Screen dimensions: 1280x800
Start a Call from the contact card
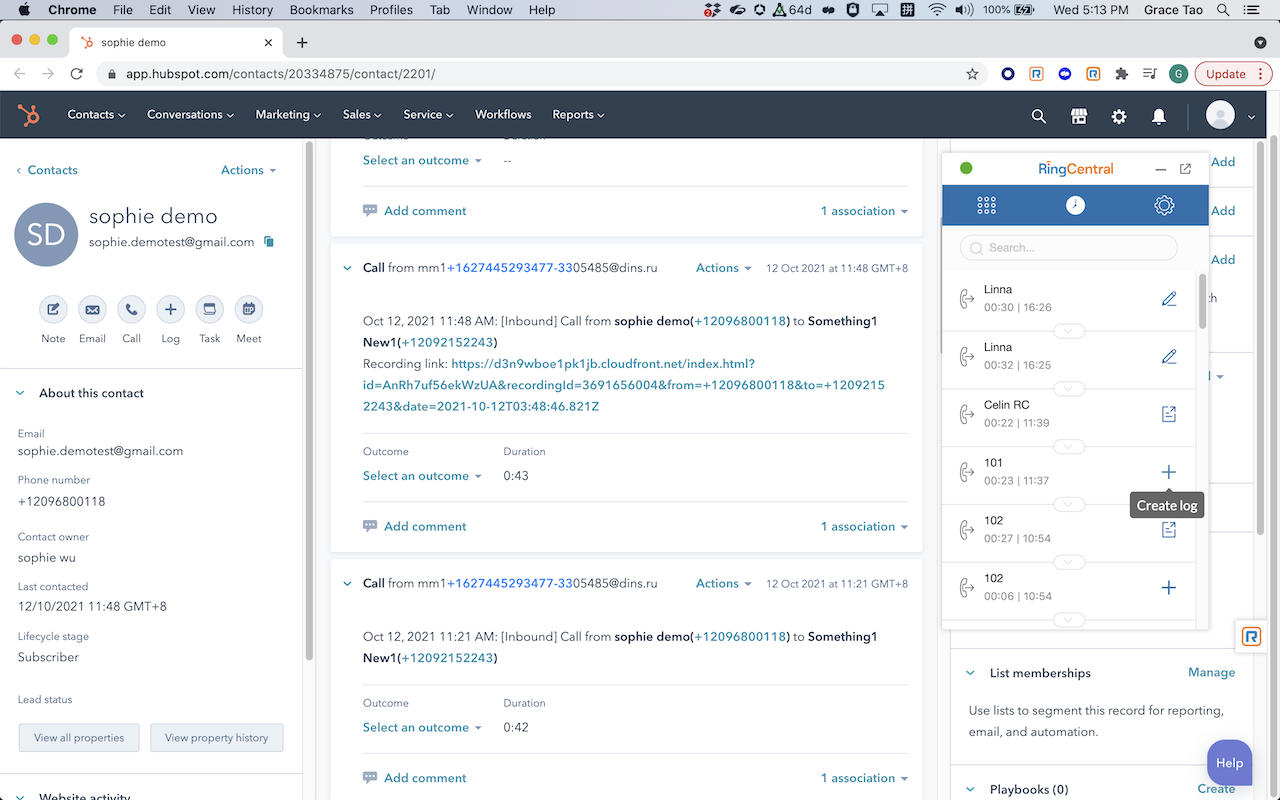[x=131, y=309]
